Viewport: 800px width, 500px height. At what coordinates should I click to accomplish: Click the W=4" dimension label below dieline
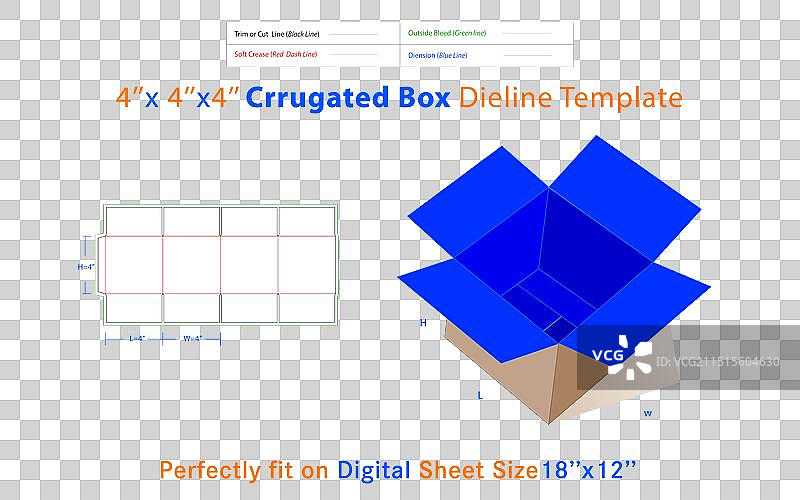pos(192,339)
